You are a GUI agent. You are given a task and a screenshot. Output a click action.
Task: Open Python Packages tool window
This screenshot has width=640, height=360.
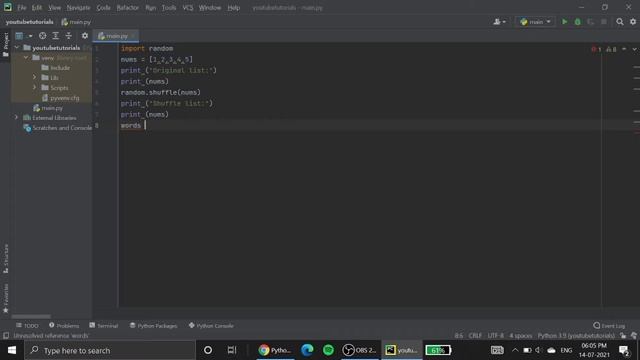[153, 326]
